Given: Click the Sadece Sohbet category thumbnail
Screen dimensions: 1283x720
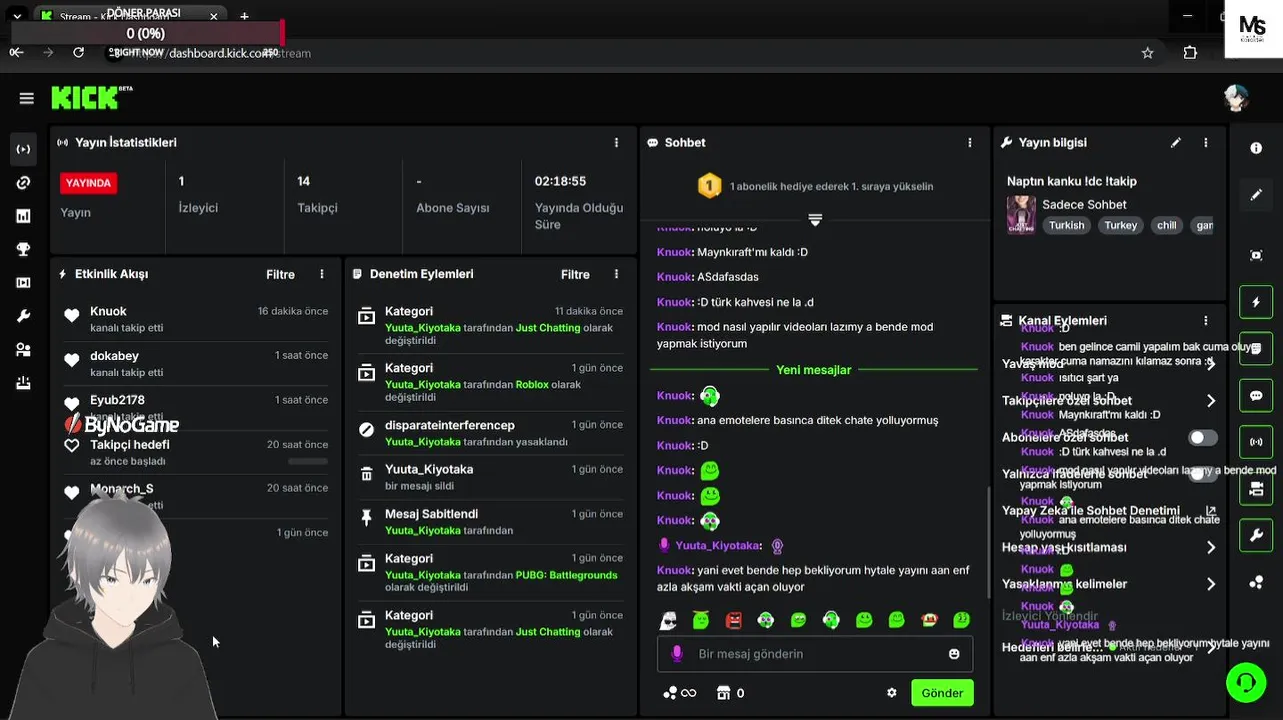Looking at the screenshot, I should click(1021, 214).
